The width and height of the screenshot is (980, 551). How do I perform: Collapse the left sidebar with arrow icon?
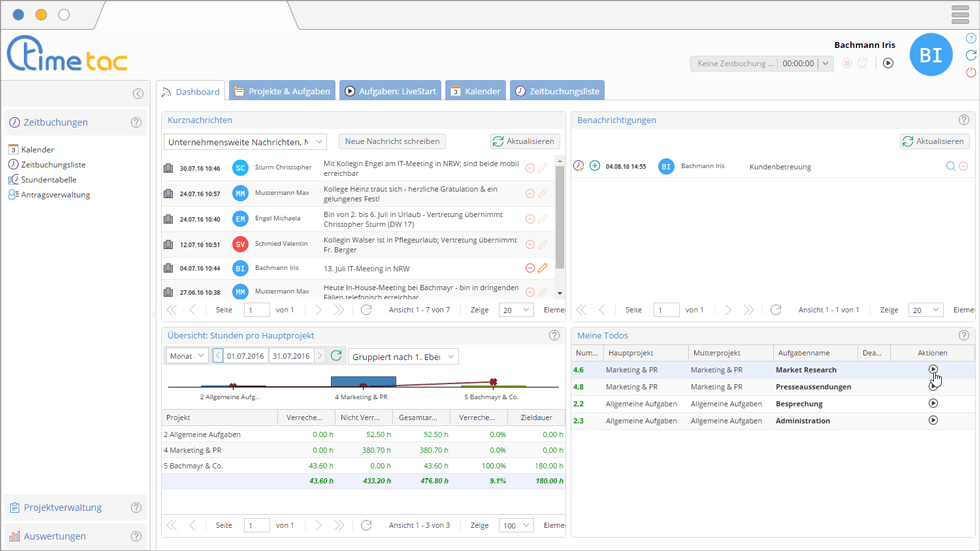[138, 94]
